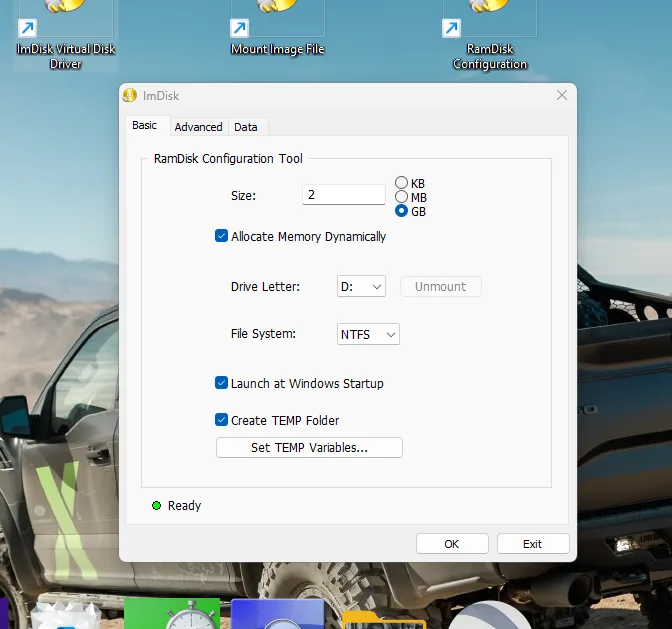Select the MB size unit
Viewport: 672px width, 629px height.
click(x=402, y=197)
